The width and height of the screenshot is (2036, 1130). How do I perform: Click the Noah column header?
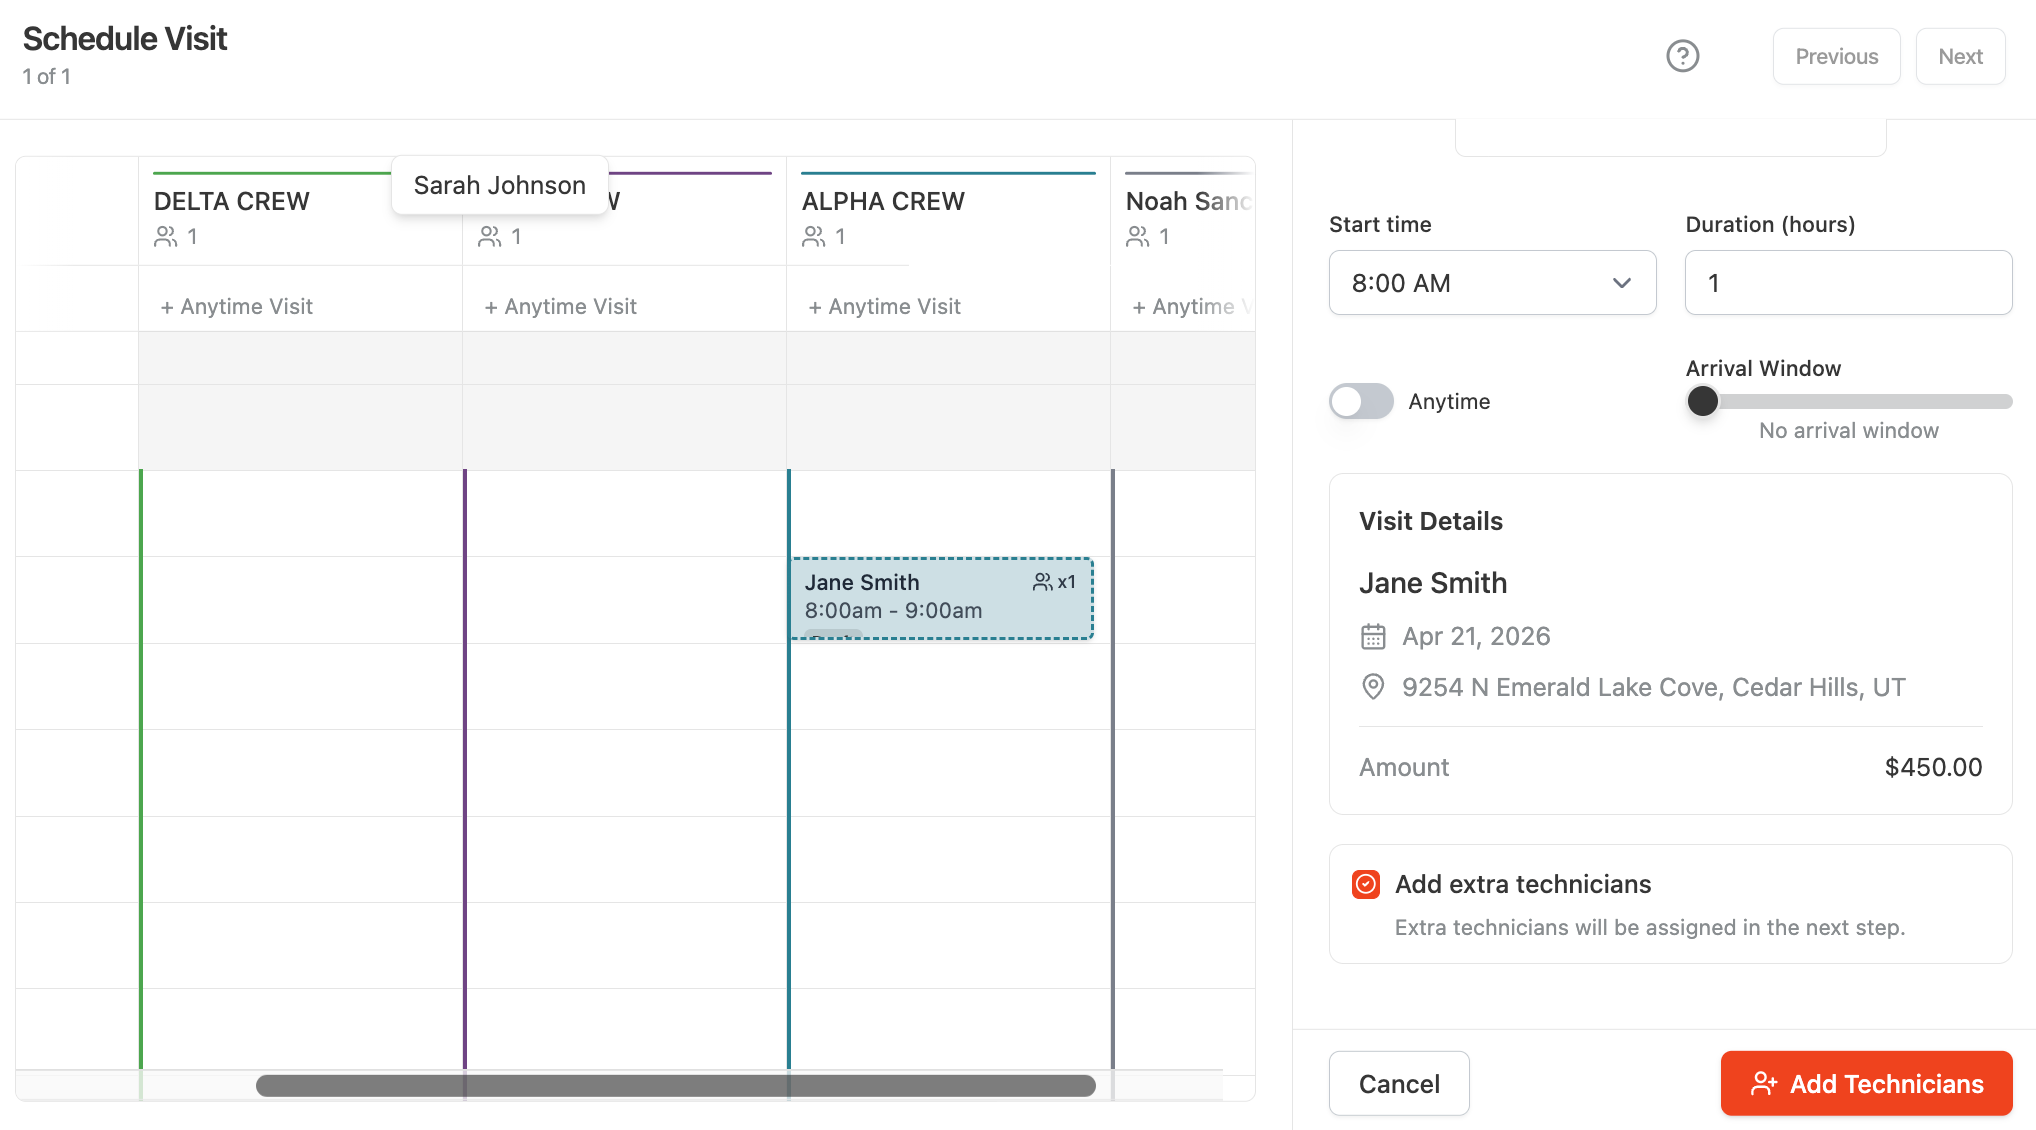pyautogui.click(x=1188, y=201)
